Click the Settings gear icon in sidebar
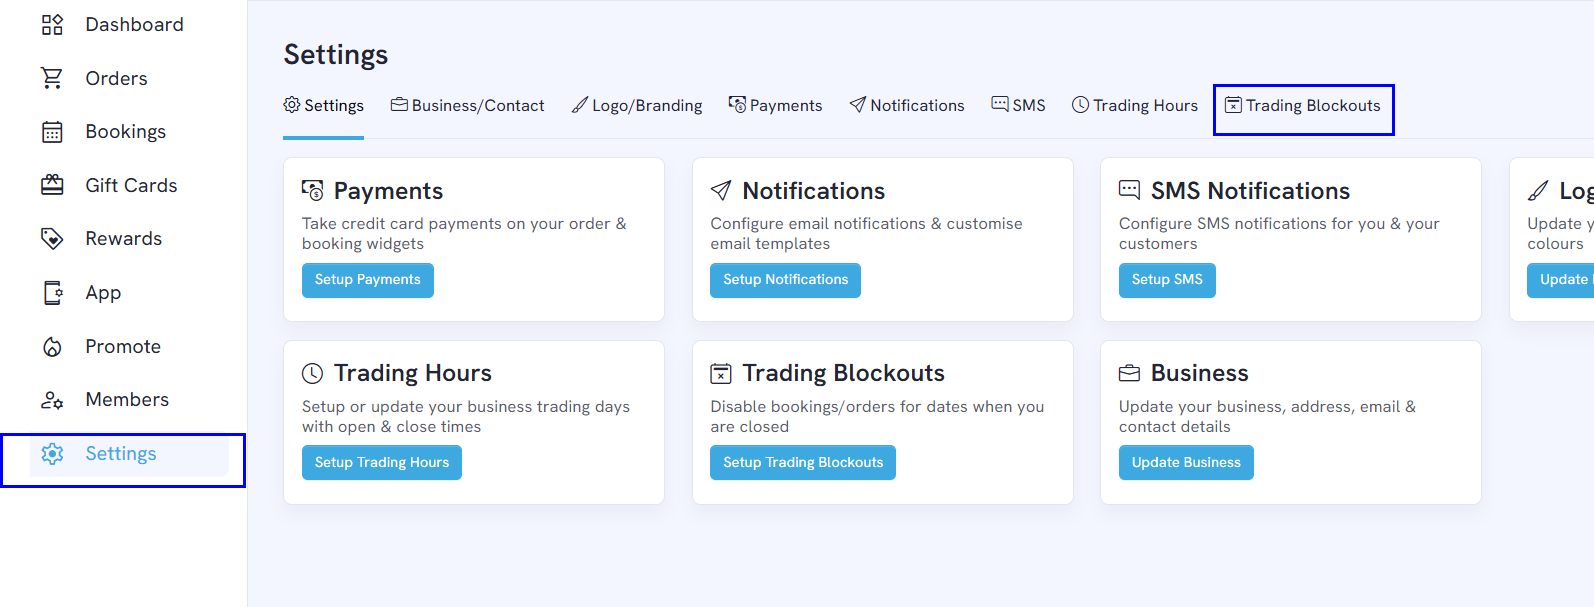 coord(52,454)
